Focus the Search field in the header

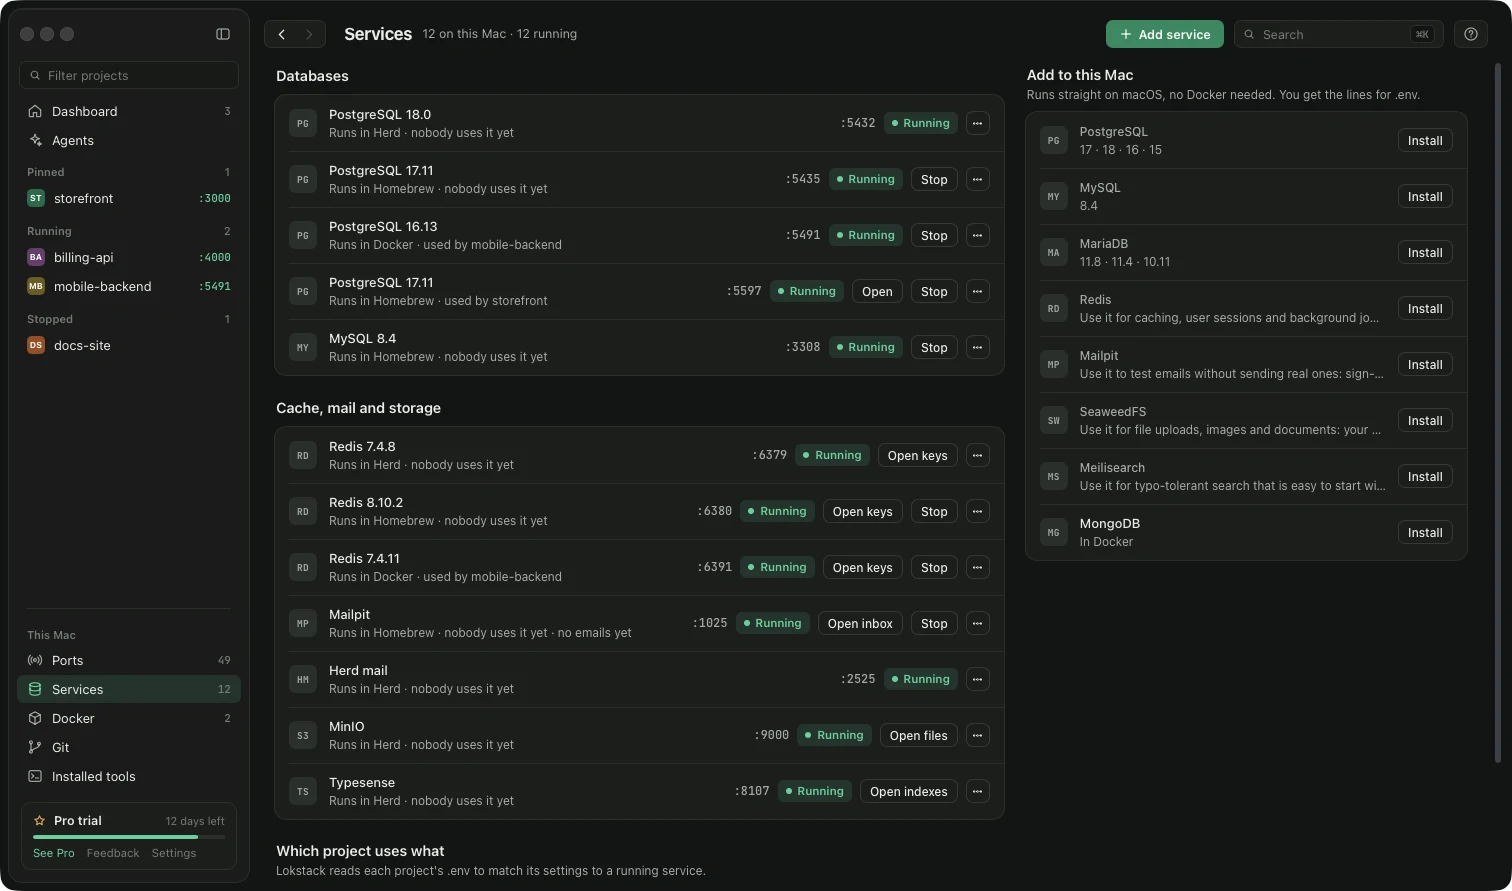1339,34
